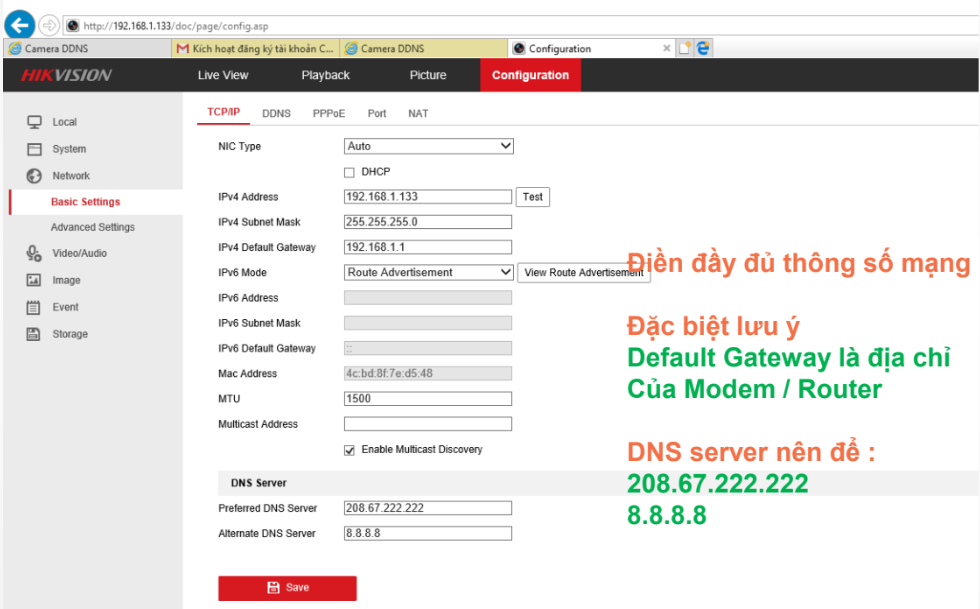The height and width of the screenshot is (609, 980).
Task: Uncheck Enable Multicast Discovery
Action: pos(350,450)
